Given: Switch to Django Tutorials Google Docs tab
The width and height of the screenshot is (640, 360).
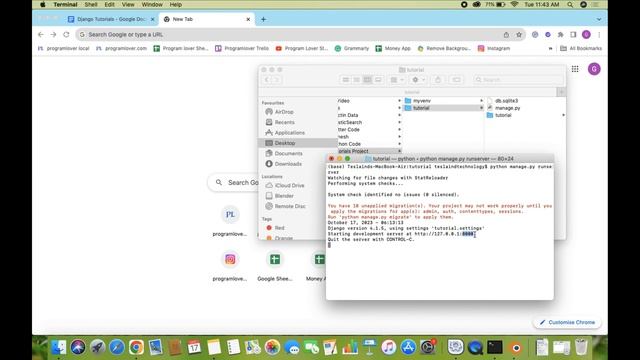Looking at the screenshot, I should pyautogui.click(x=111, y=19).
